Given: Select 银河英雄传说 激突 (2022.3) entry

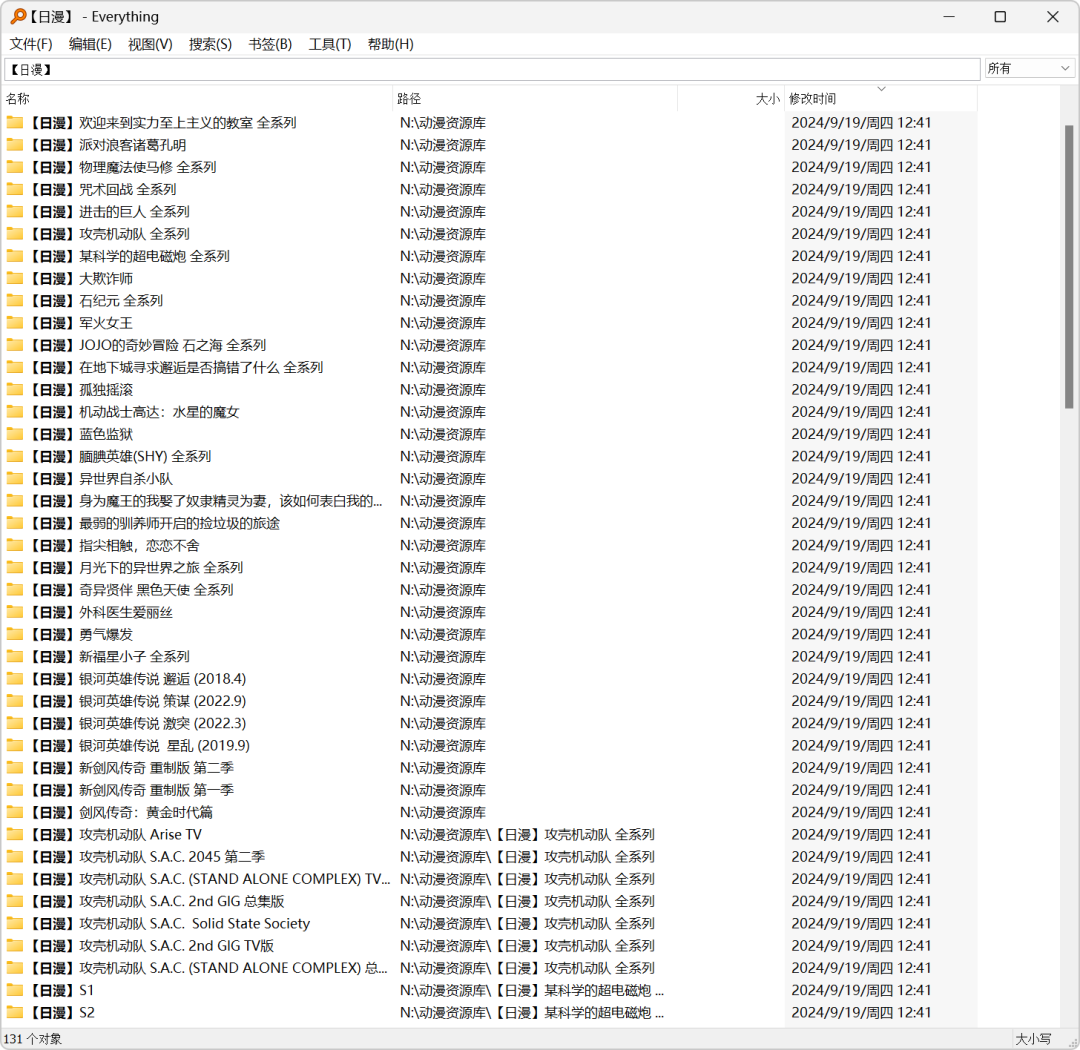Looking at the screenshot, I should tap(137, 723).
